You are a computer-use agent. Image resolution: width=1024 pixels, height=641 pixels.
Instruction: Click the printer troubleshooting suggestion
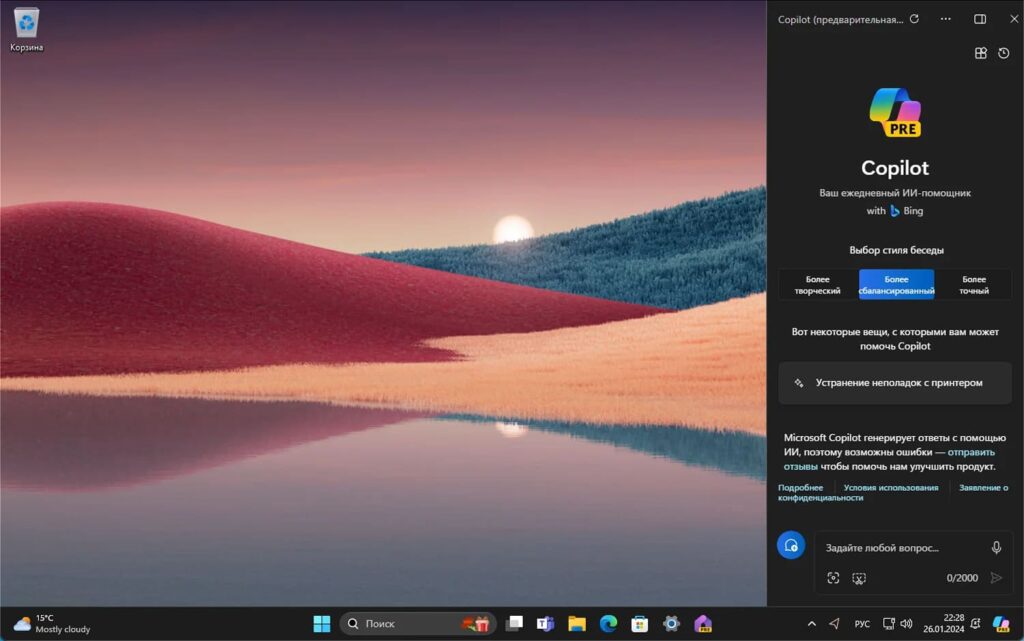895,383
